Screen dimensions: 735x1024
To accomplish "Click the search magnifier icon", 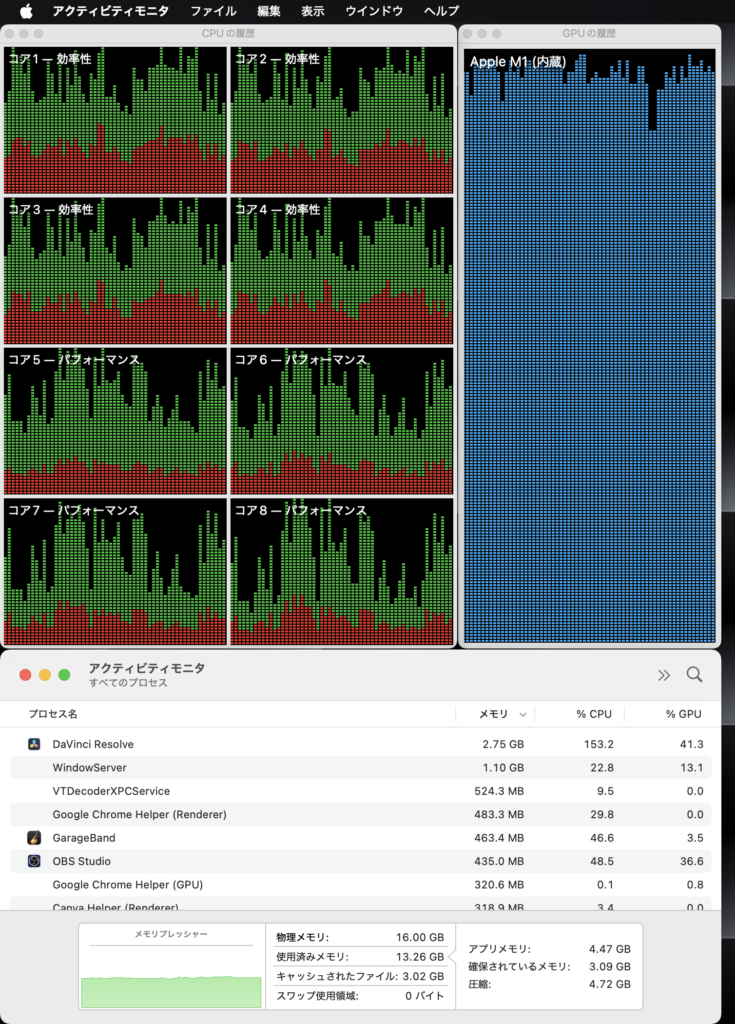I will click(x=694, y=675).
